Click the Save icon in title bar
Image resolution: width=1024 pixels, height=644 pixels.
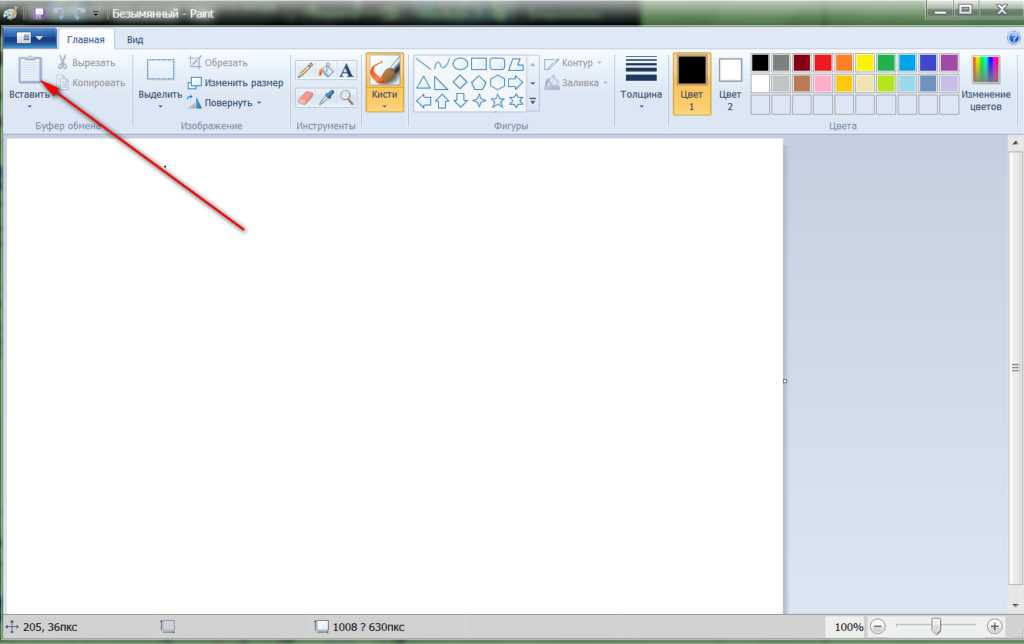39,13
